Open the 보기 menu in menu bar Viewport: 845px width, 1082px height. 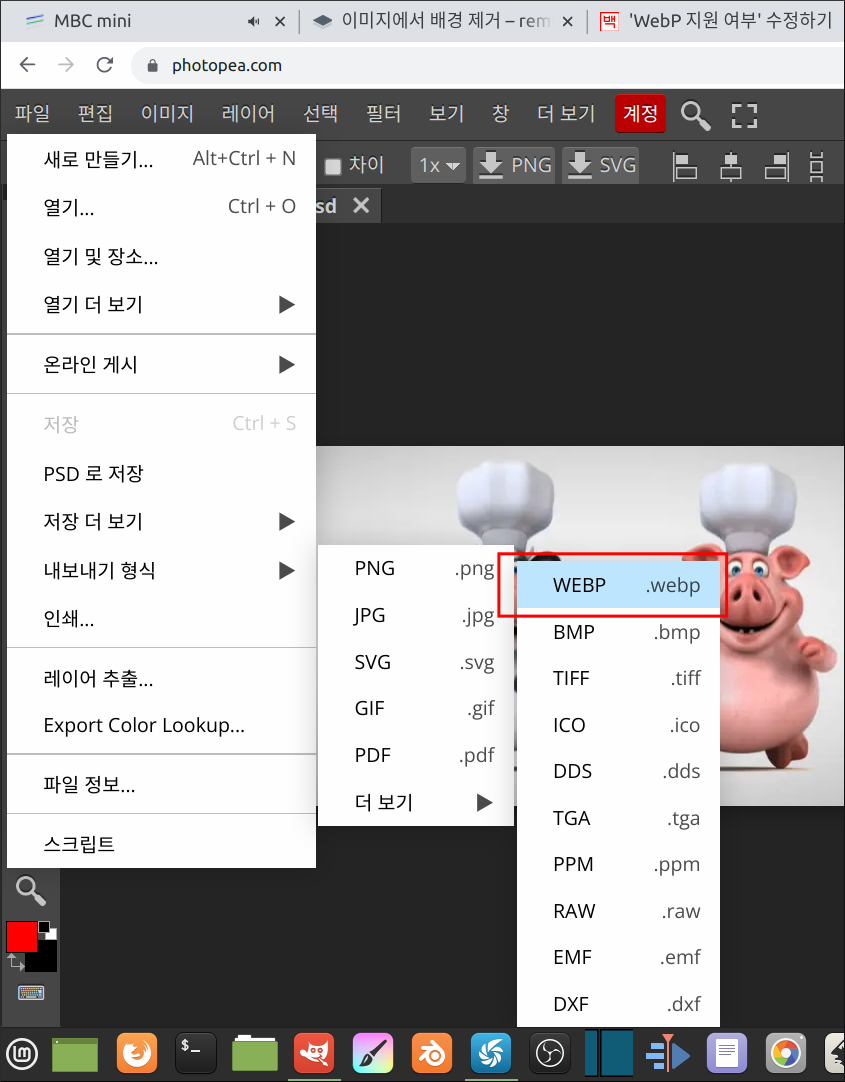446,113
